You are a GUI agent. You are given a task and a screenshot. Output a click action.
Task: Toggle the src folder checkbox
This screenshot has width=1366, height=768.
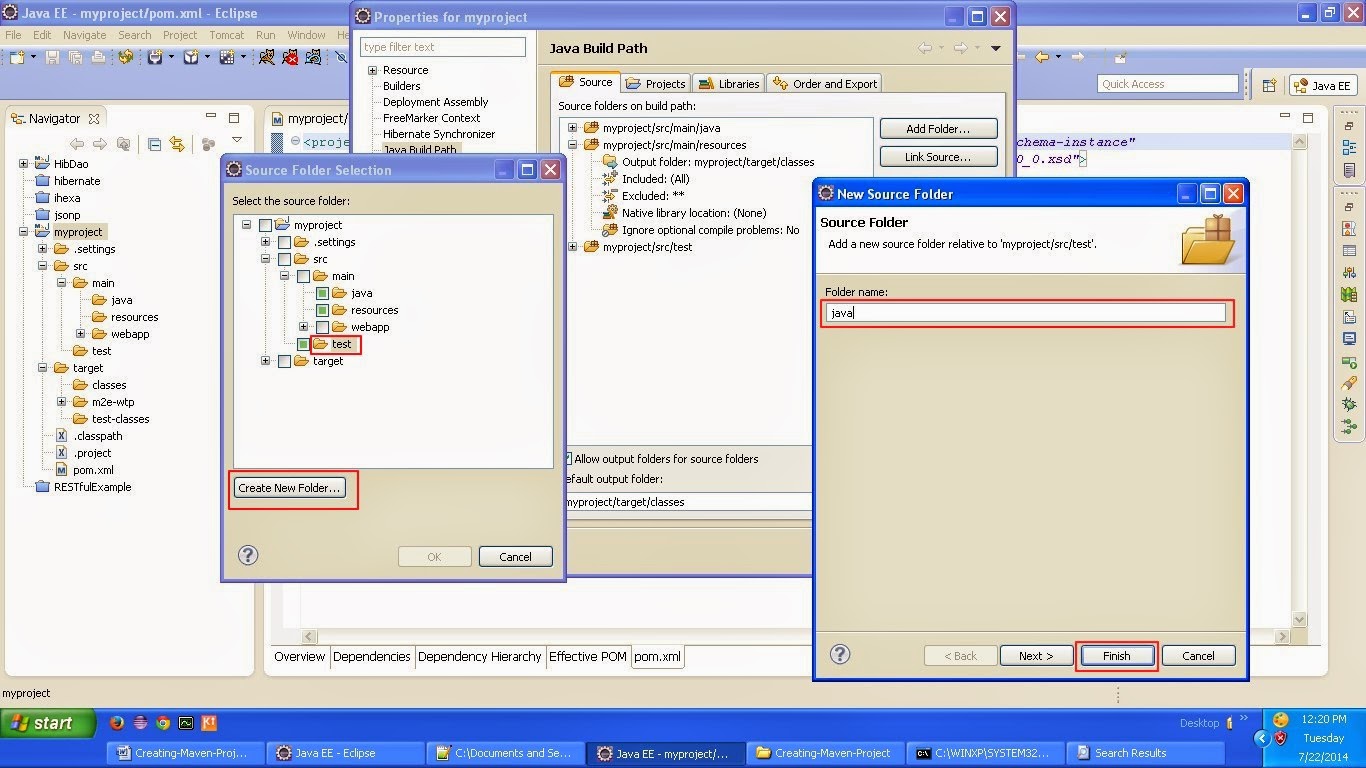click(x=284, y=259)
